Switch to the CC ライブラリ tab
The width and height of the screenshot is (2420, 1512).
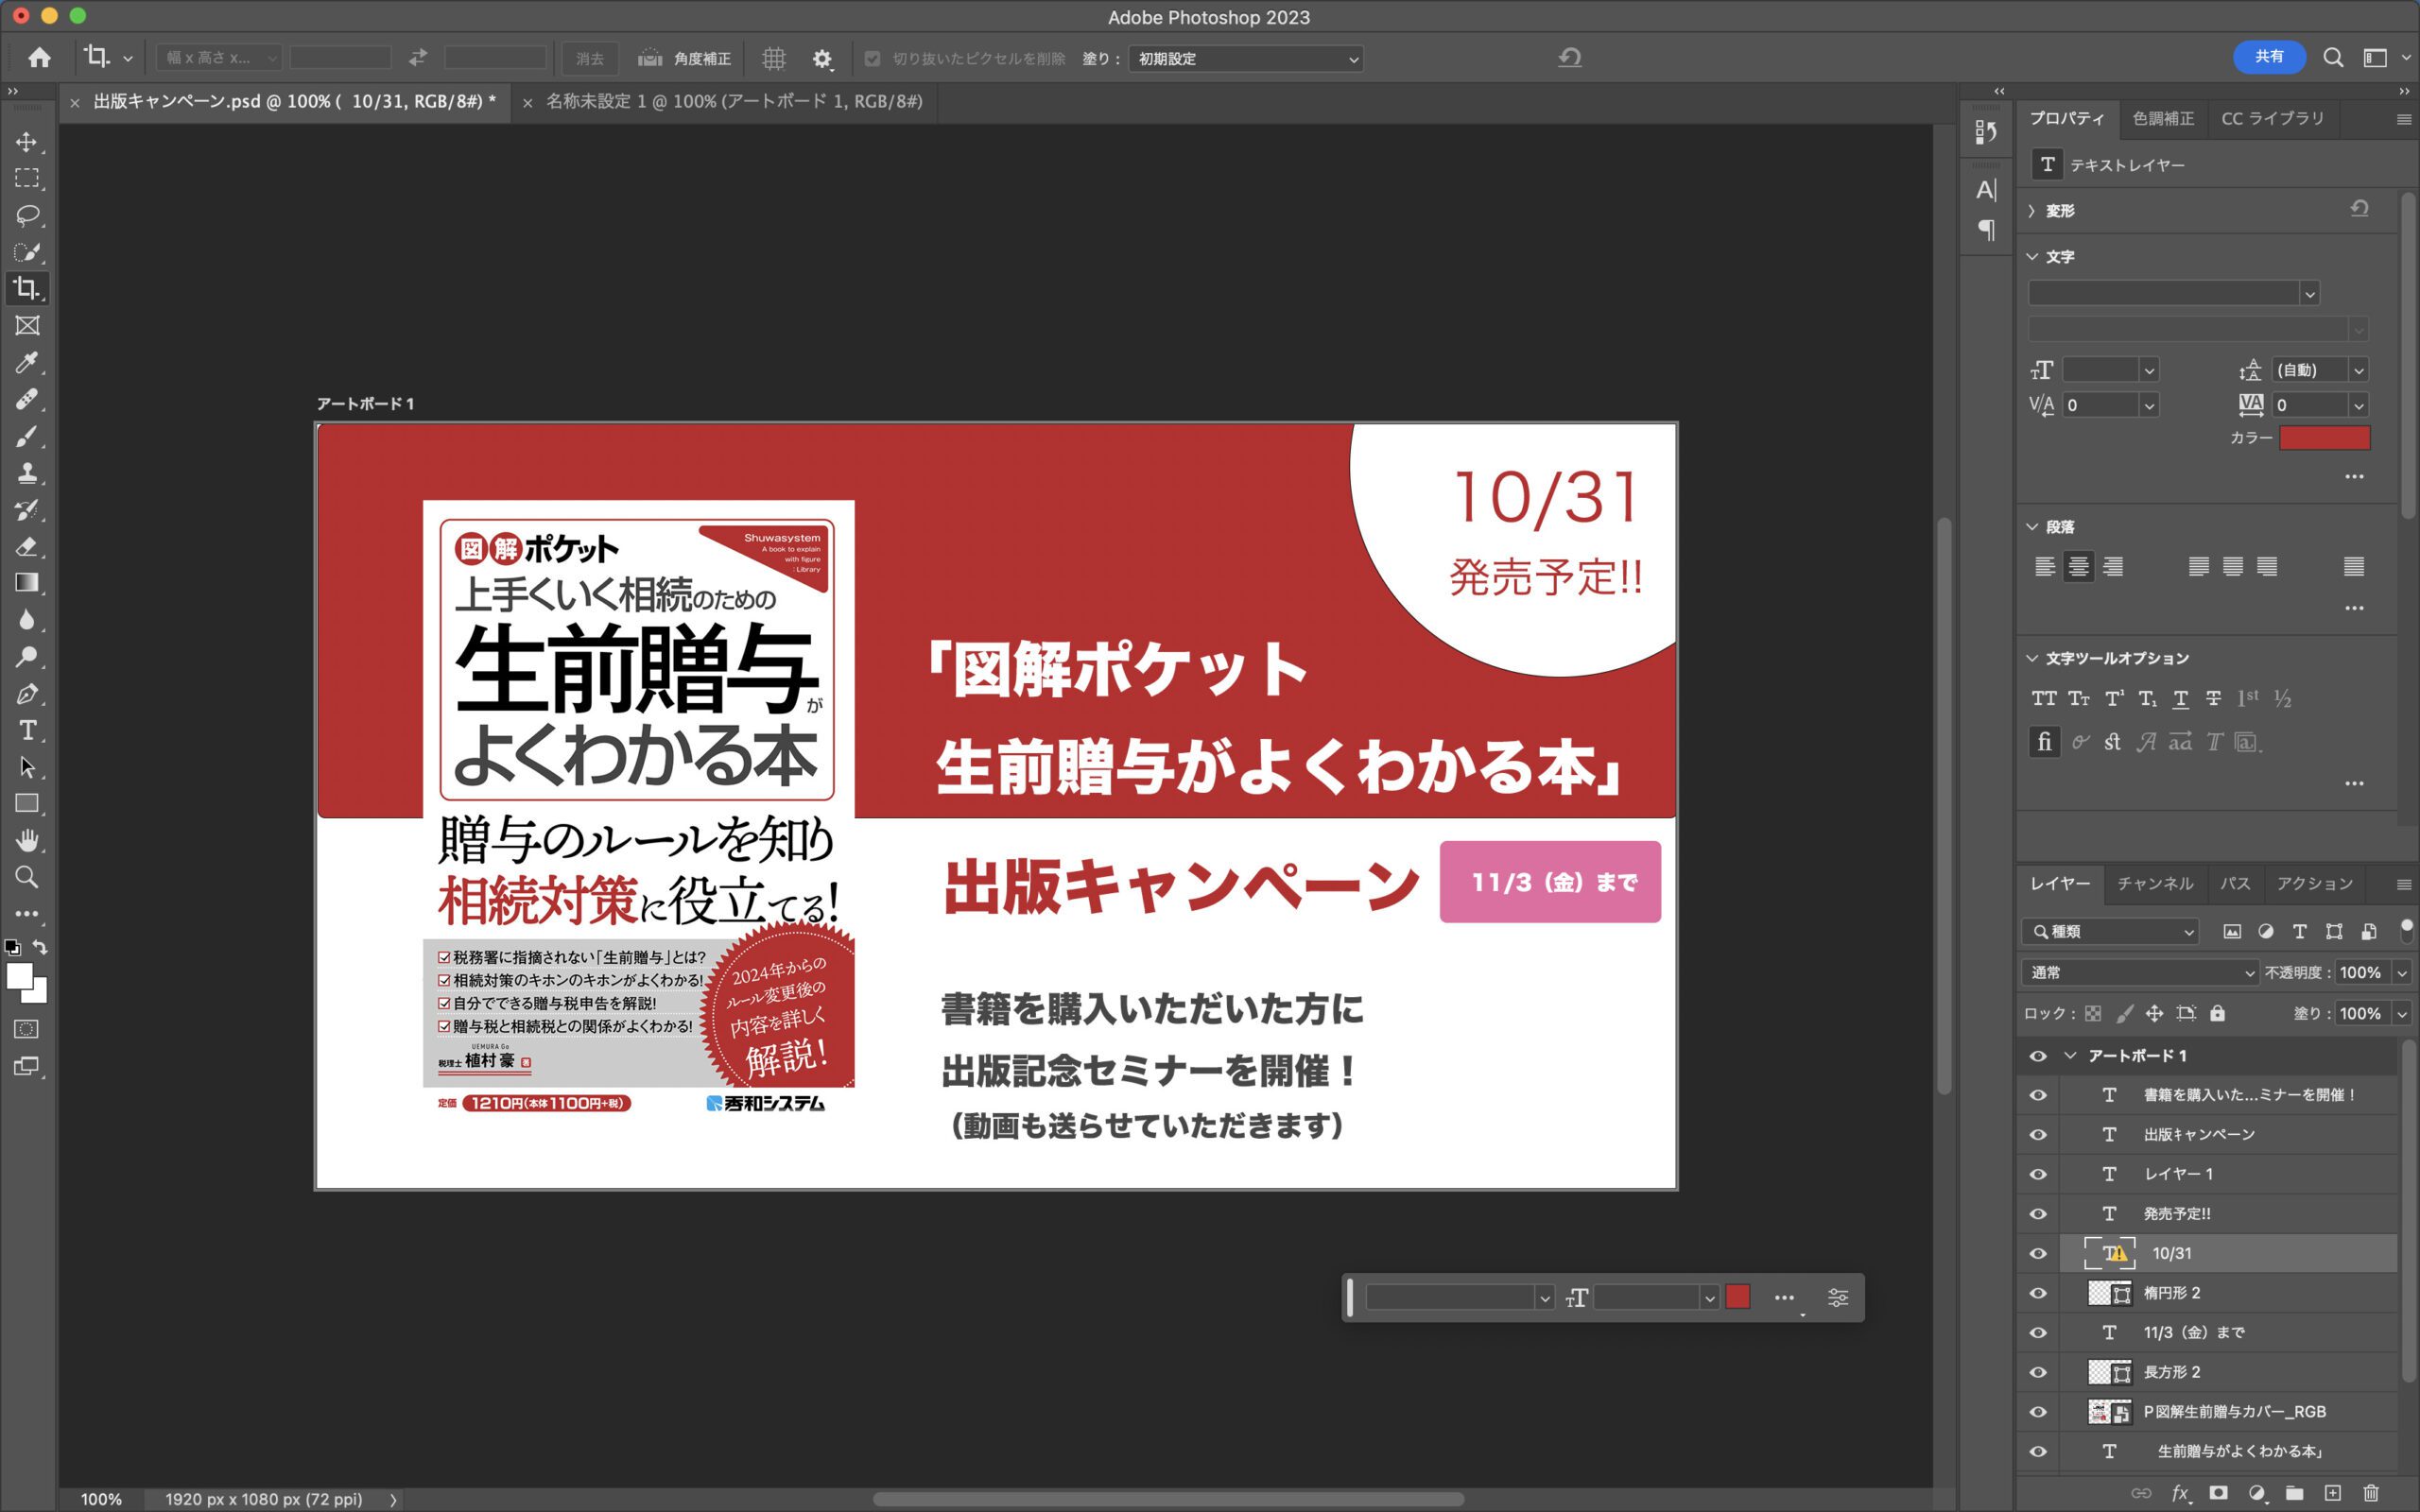(2272, 119)
